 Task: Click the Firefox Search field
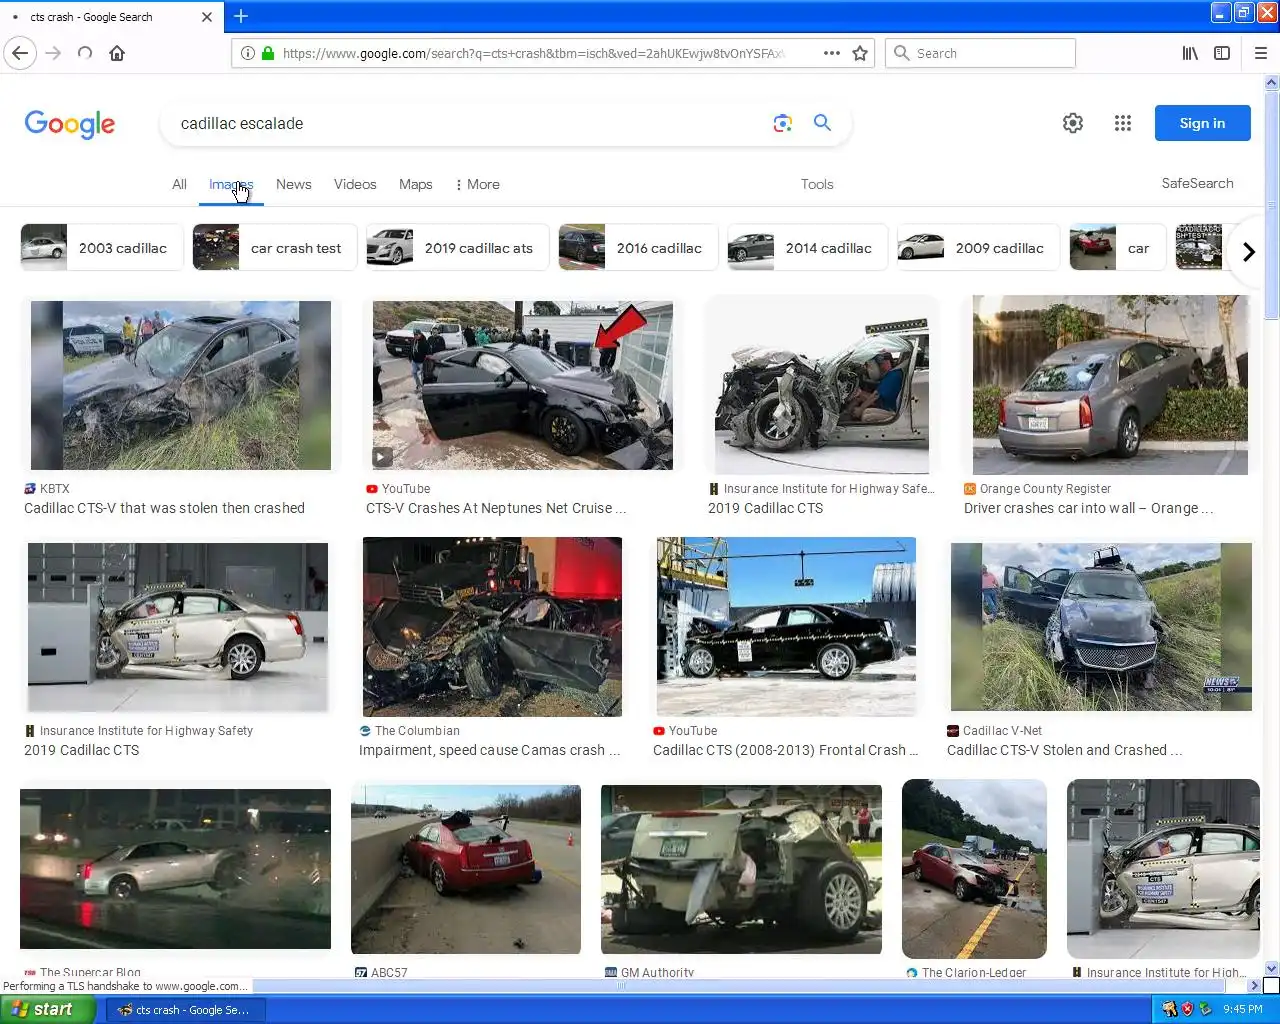(x=980, y=53)
